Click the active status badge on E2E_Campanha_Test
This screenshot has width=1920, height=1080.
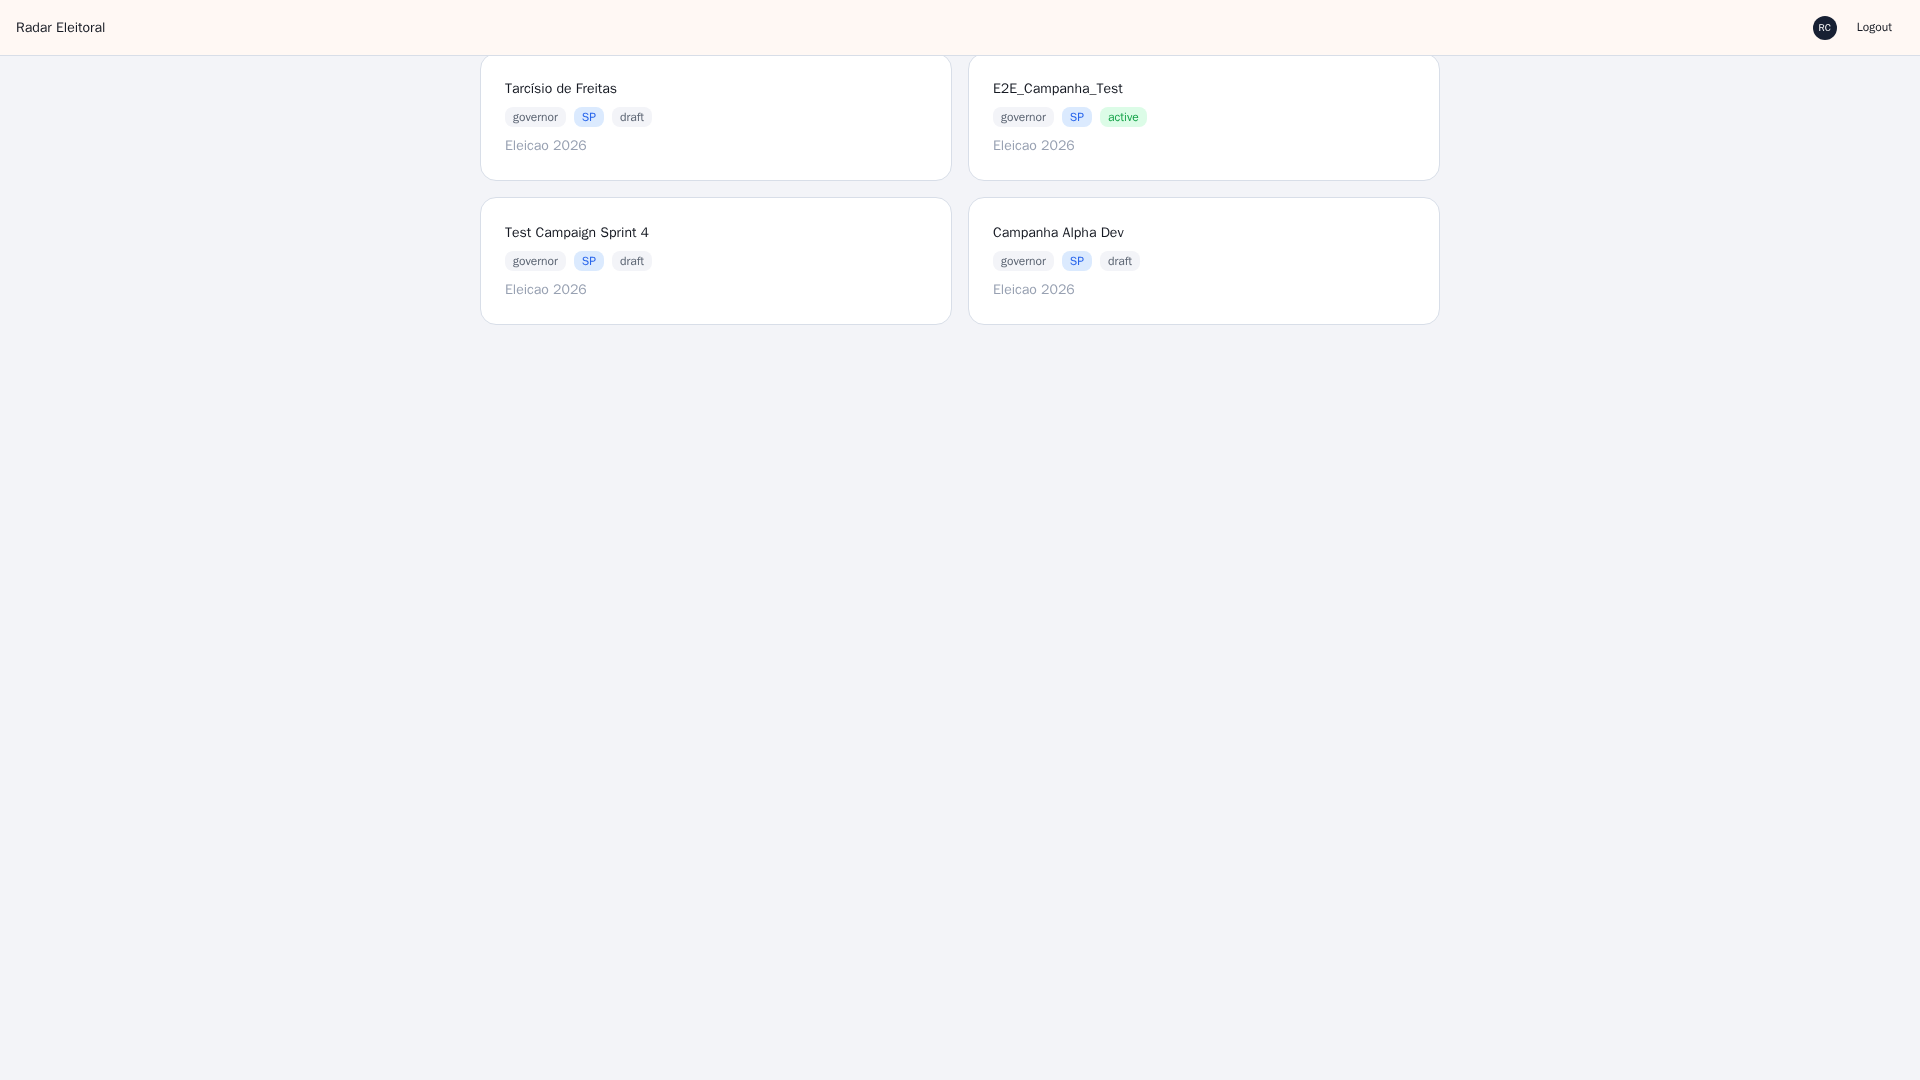pos(1123,117)
